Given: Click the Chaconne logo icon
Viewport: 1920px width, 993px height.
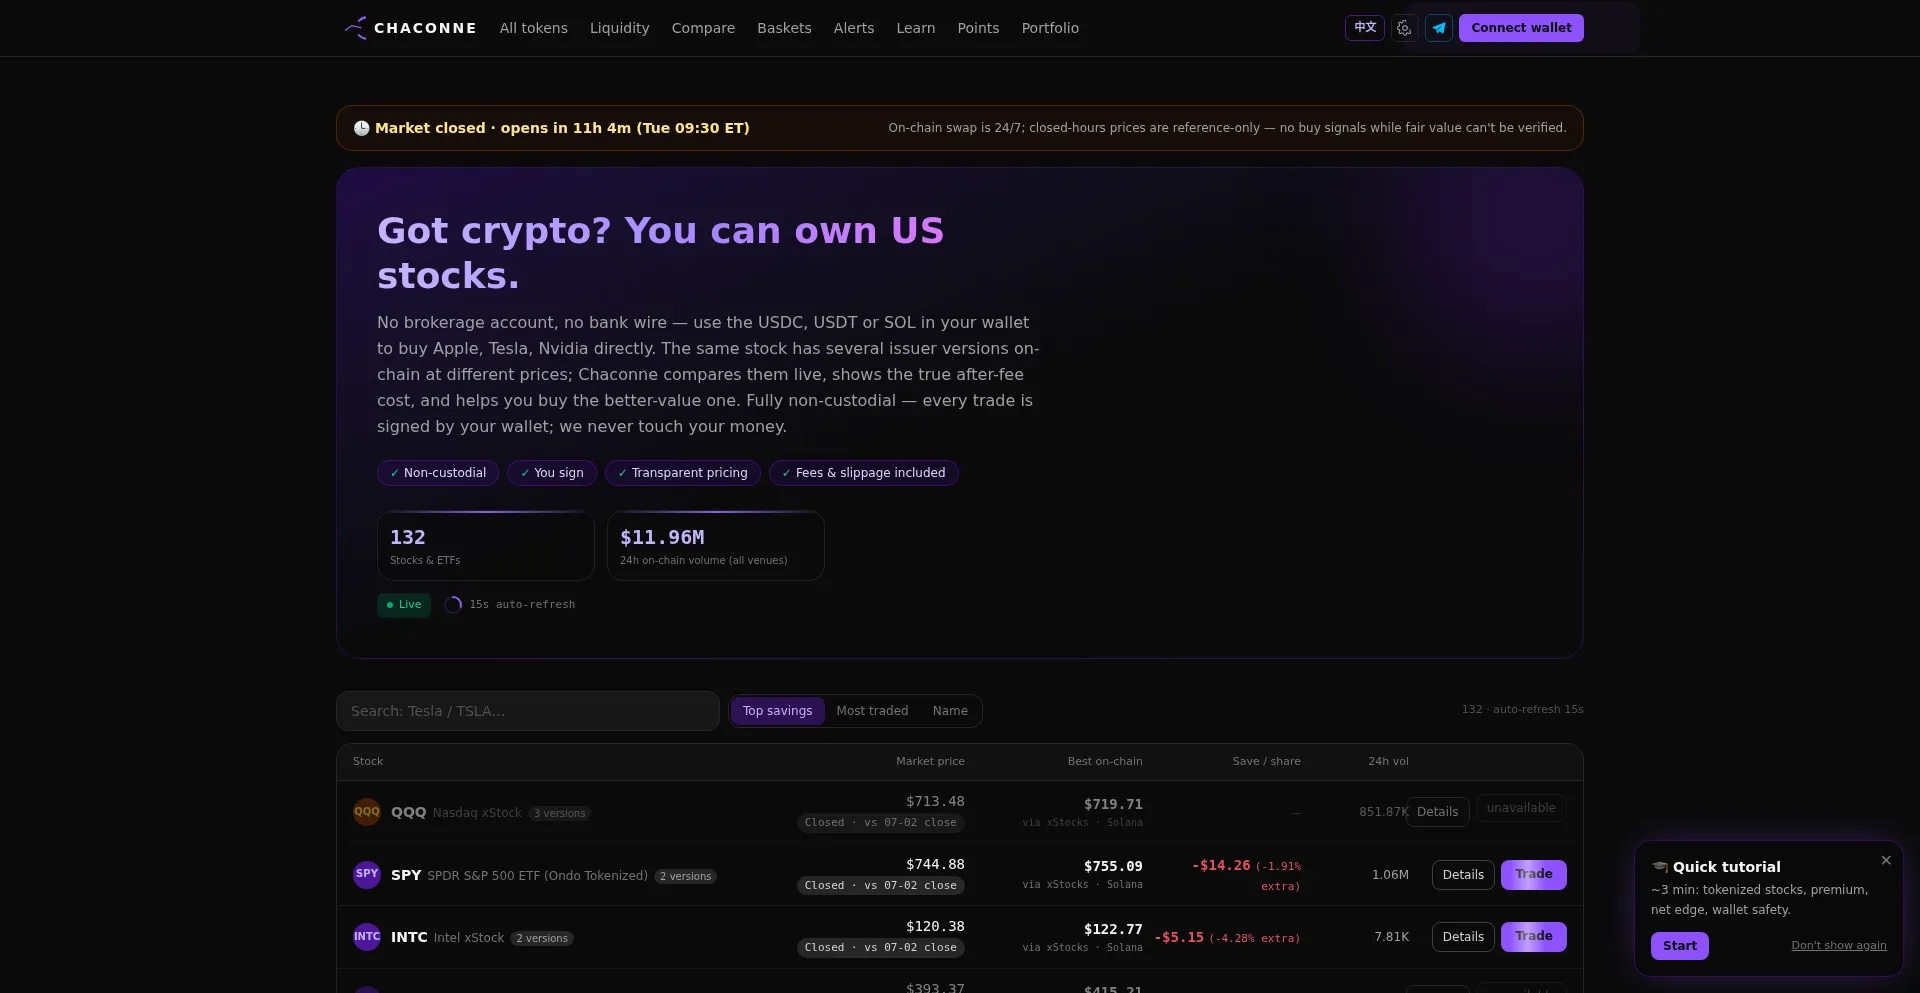Looking at the screenshot, I should click(x=355, y=28).
